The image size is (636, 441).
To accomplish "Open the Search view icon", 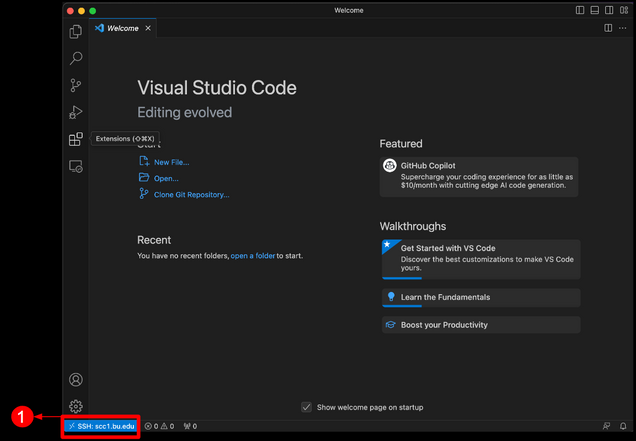I will (x=75, y=58).
